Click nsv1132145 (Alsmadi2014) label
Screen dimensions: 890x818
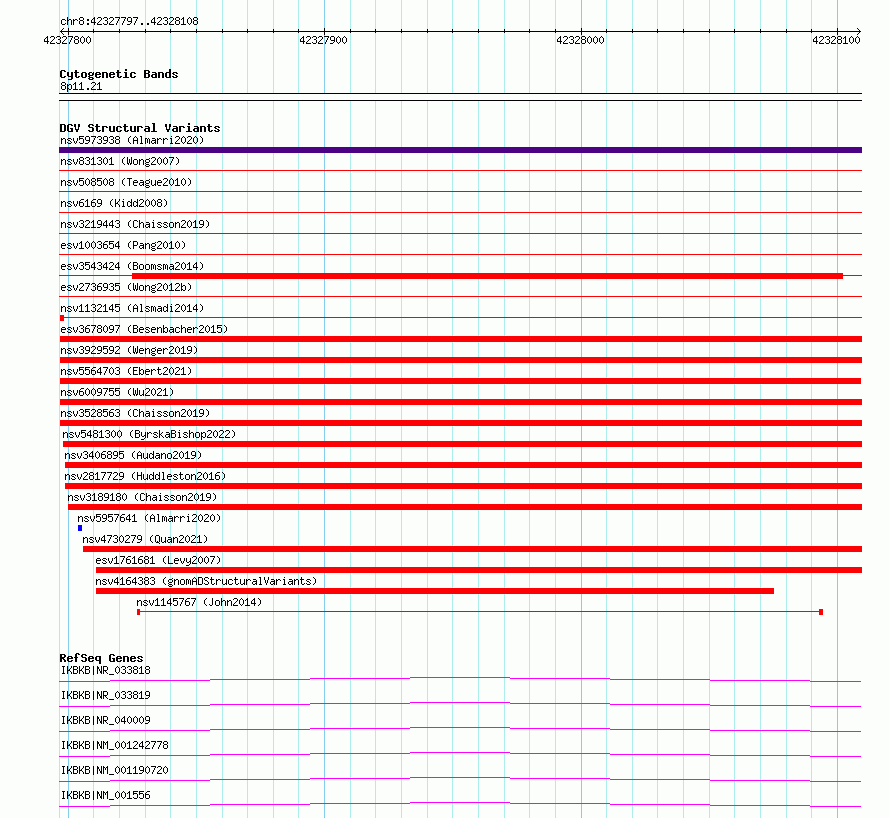[132, 308]
